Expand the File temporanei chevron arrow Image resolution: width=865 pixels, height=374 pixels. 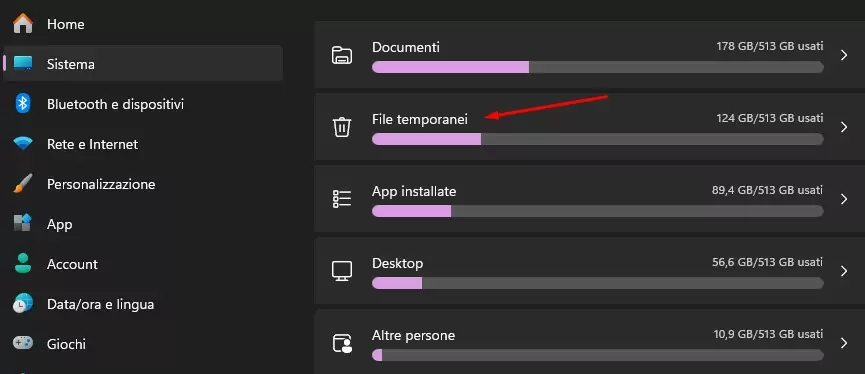(x=843, y=127)
